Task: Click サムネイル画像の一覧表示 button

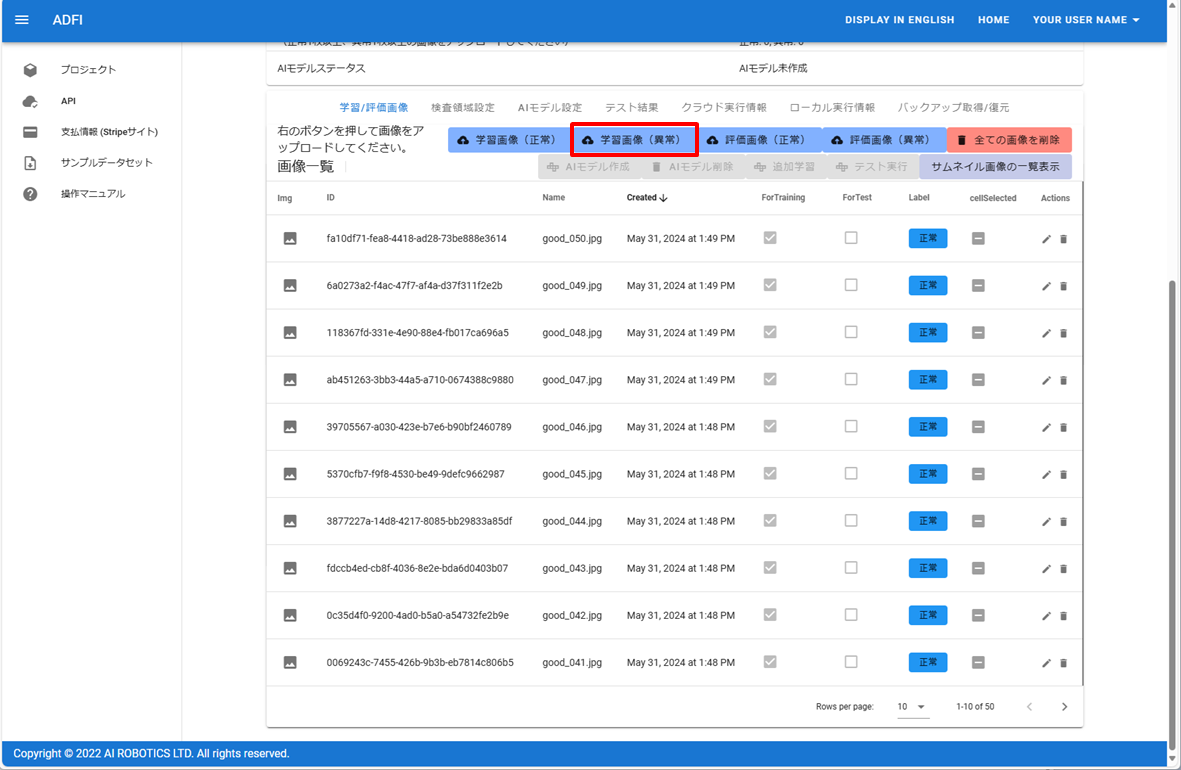Action: [x=995, y=167]
